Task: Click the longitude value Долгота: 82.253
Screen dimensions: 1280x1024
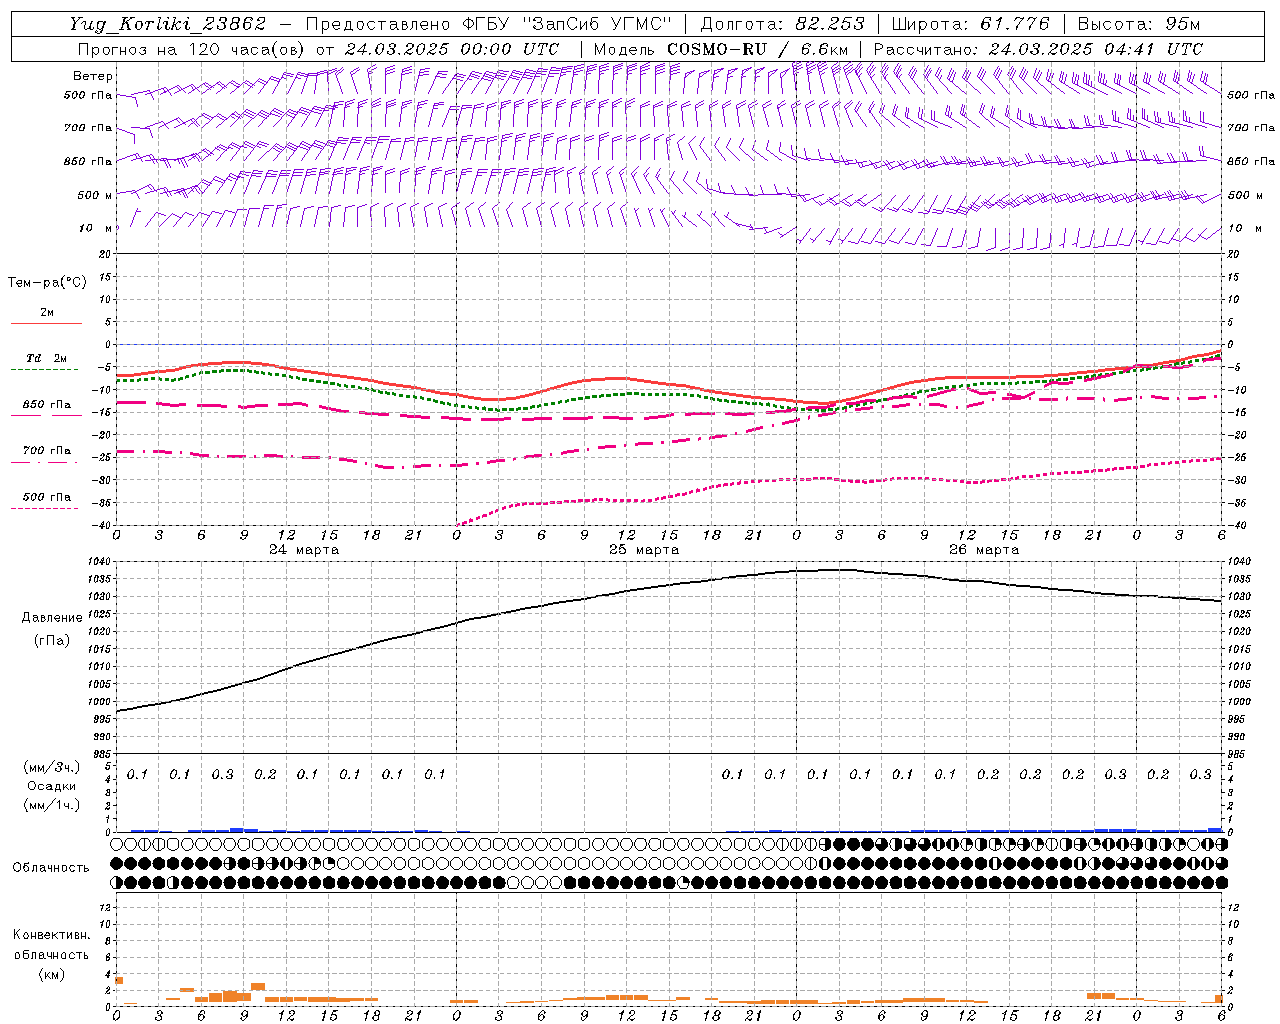Action: pyautogui.click(x=783, y=24)
